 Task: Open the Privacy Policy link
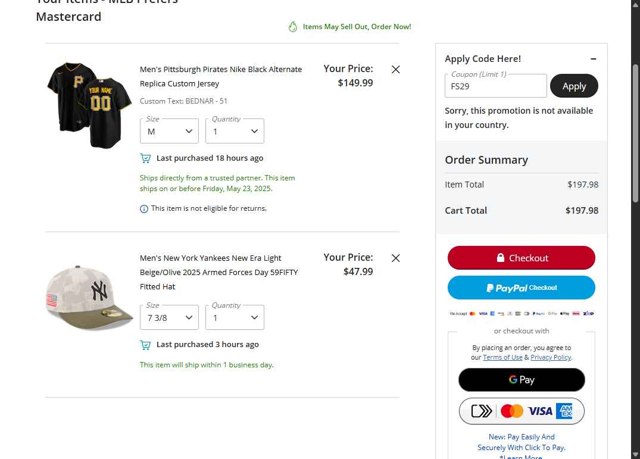550,357
